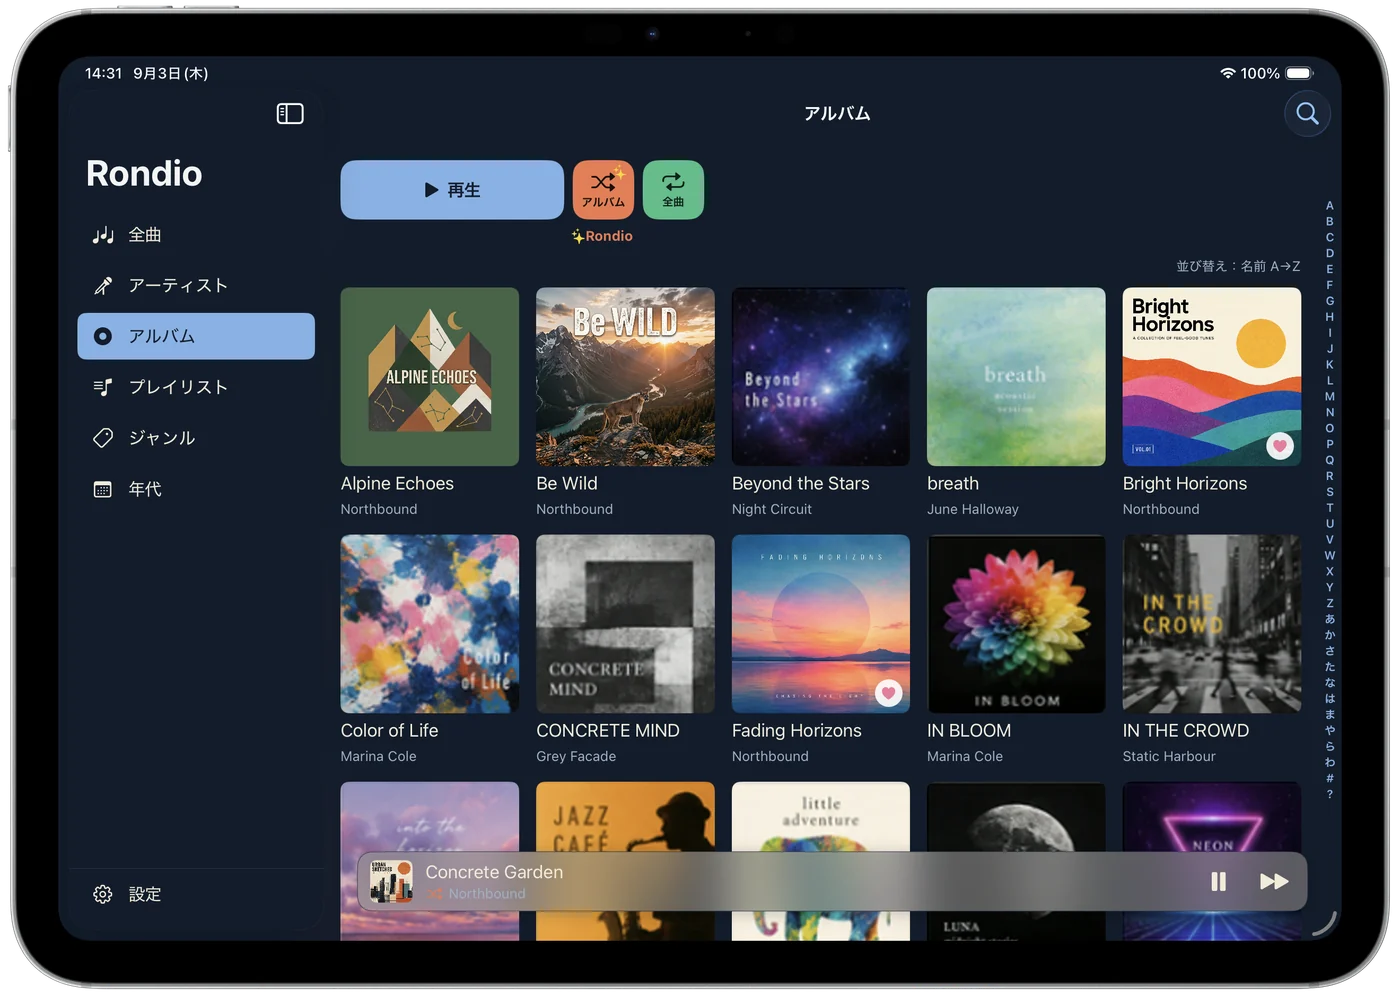The height and width of the screenshot is (997, 1400).
Task: Toggle the heart on Fading Horizons cover
Action: click(x=889, y=693)
